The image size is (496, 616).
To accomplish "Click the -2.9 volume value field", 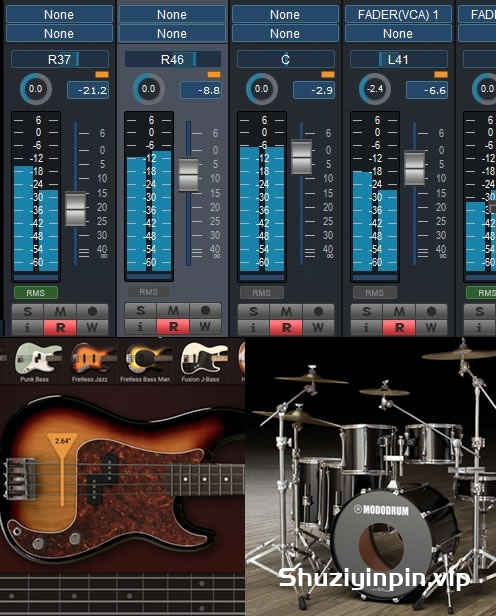I will pos(314,90).
